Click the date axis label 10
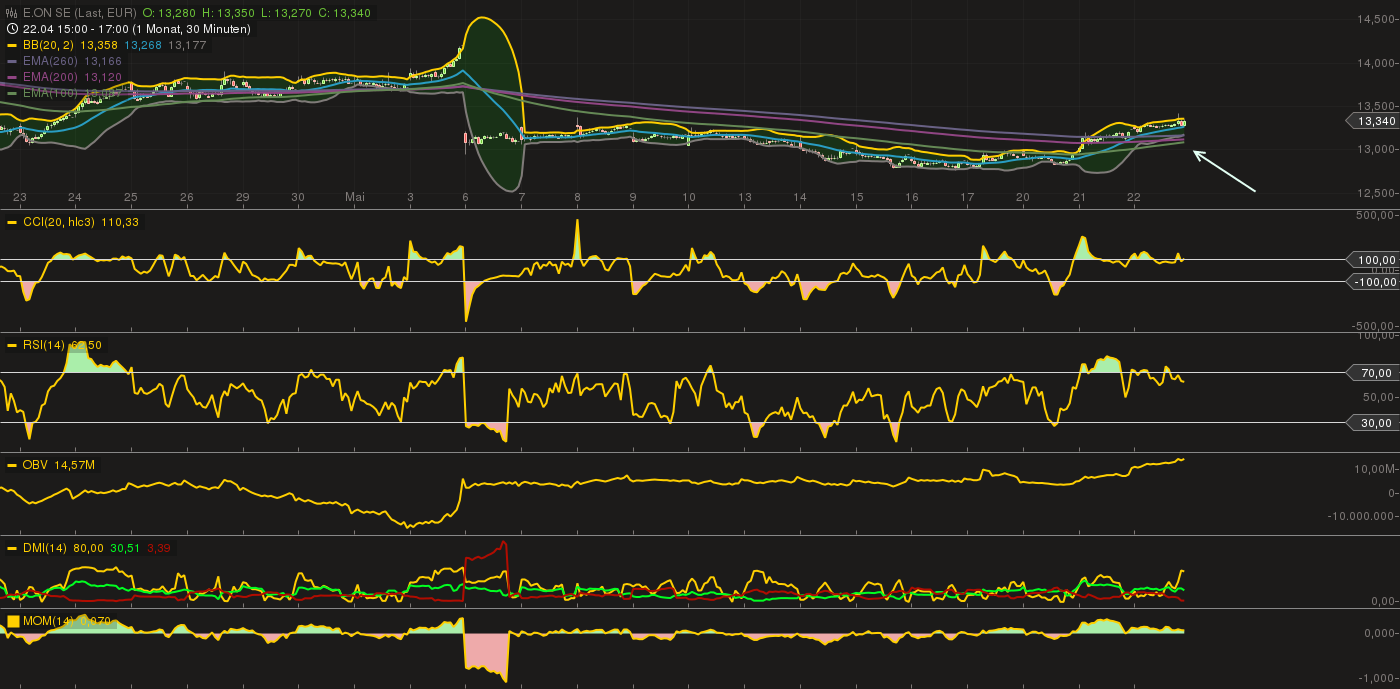 (689, 198)
